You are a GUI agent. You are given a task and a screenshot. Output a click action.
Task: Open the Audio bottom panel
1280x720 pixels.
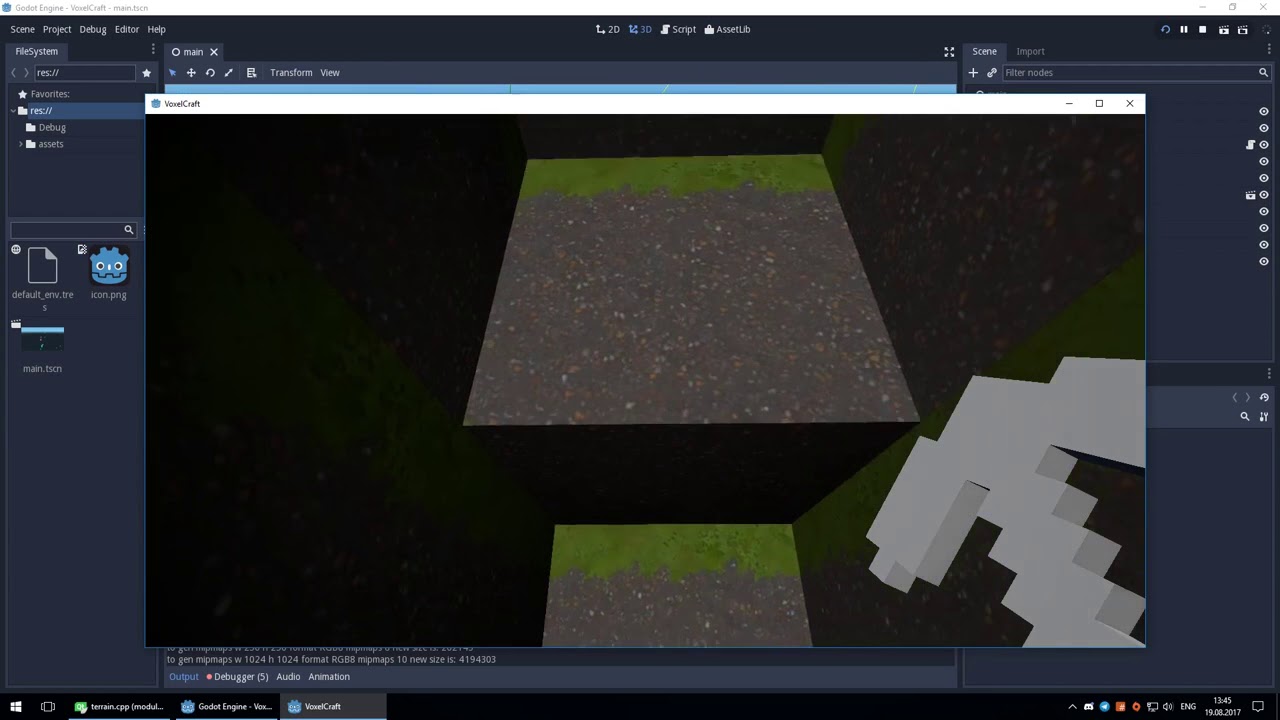(288, 677)
